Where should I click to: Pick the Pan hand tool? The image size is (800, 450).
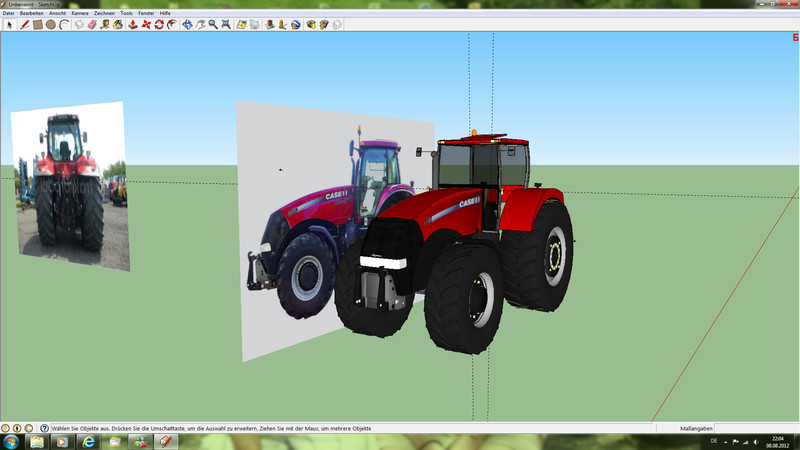(x=200, y=24)
